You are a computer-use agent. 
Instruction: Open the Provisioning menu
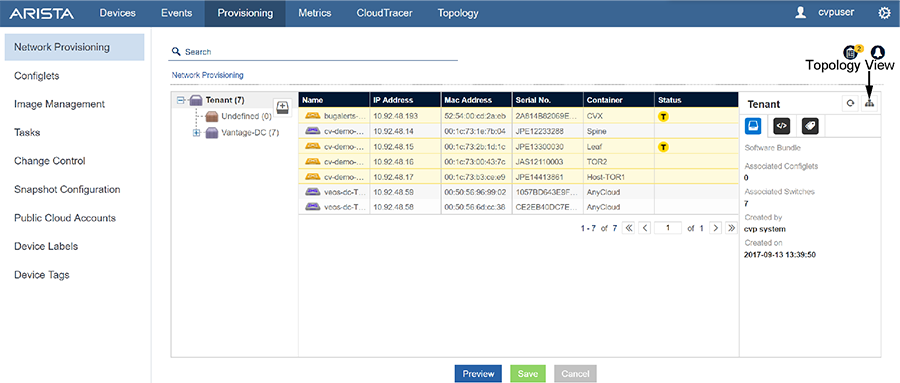click(245, 13)
